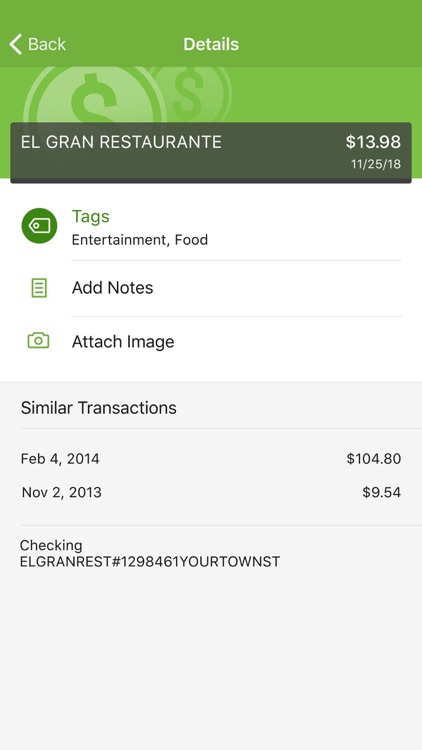Tap the ELGRANREST#1298461YOURTOWNST description
Image resolution: width=422 pixels, height=750 pixels.
tap(150, 562)
